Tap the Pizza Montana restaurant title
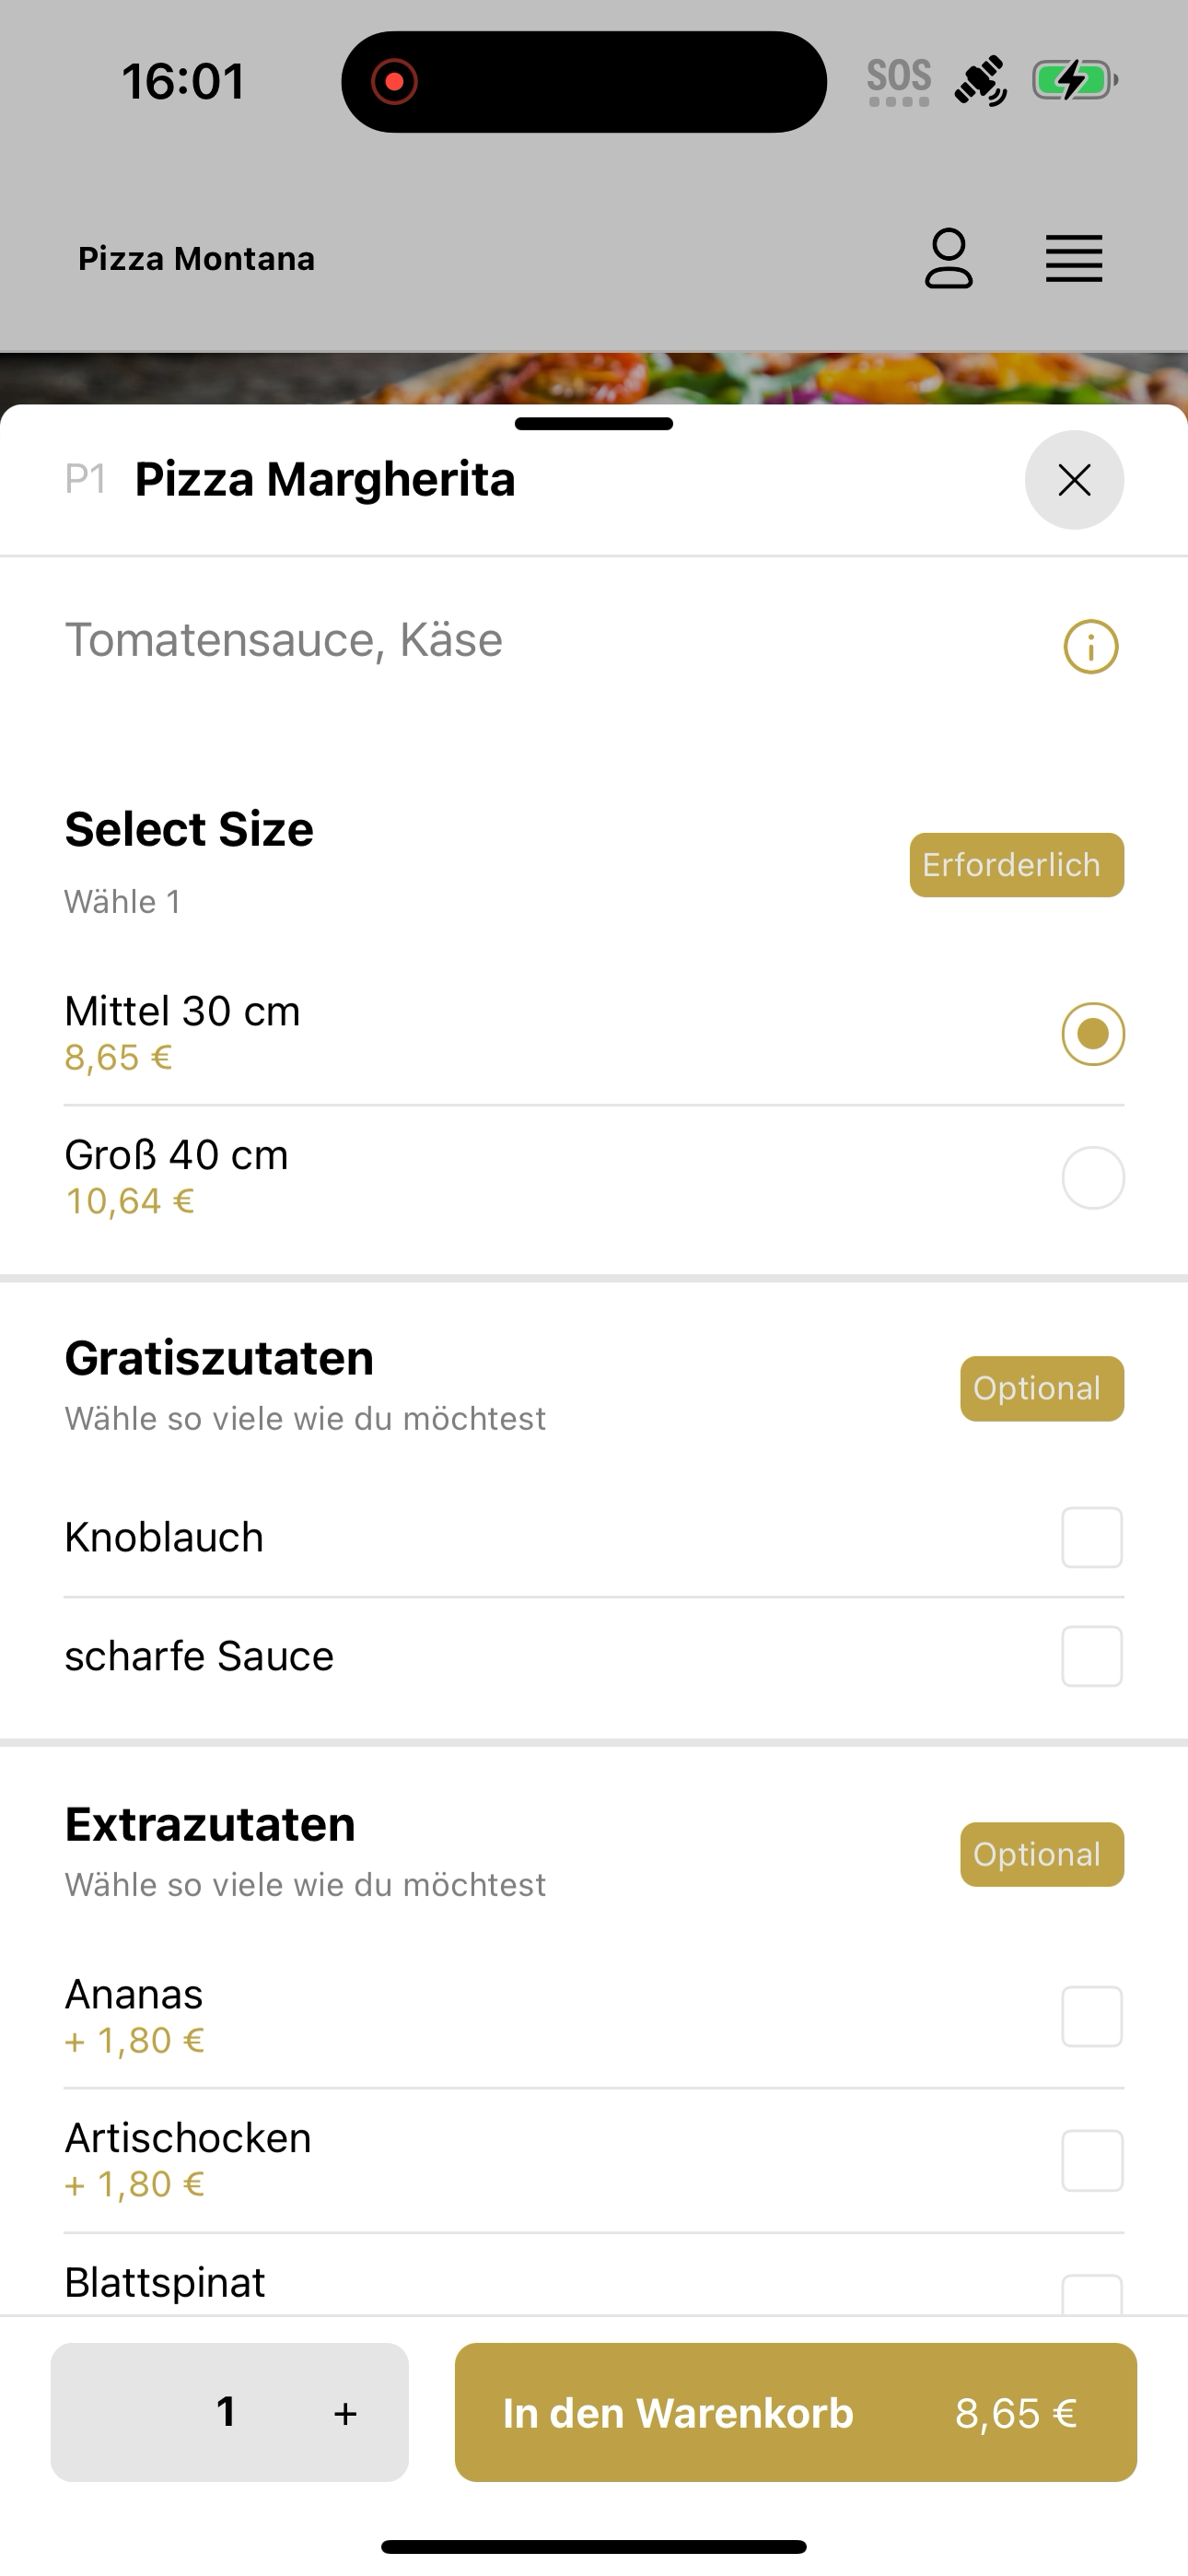 point(197,259)
